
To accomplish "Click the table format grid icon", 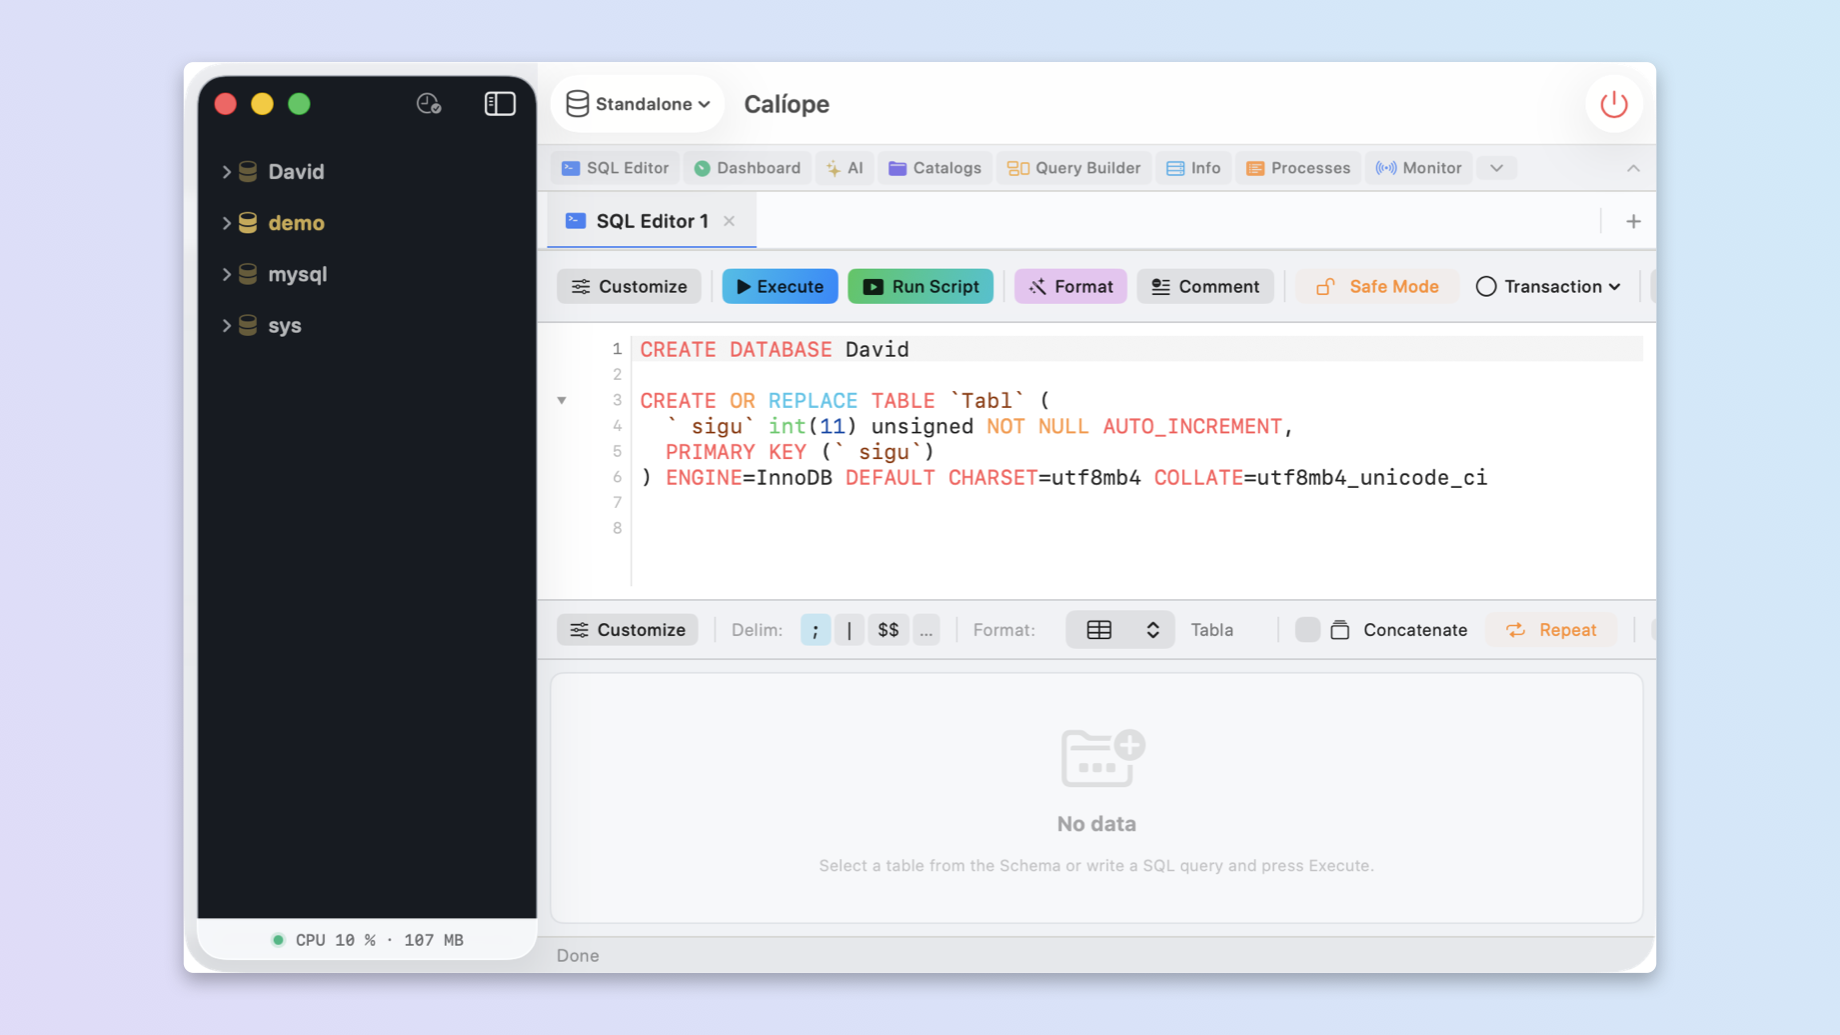I will point(1099,630).
